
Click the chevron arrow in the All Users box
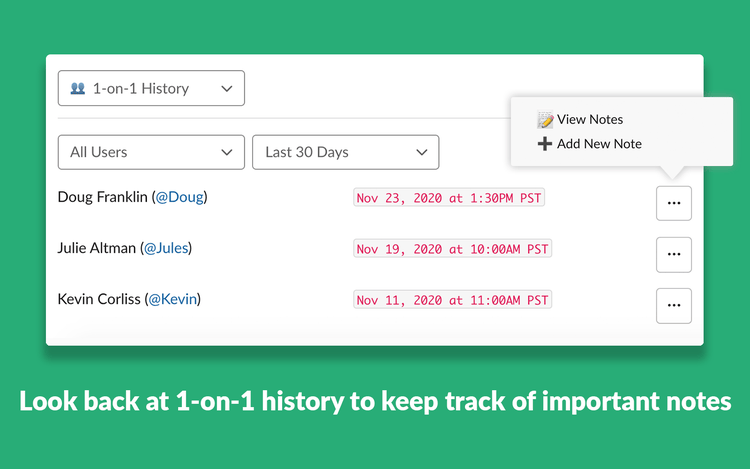(227, 153)
